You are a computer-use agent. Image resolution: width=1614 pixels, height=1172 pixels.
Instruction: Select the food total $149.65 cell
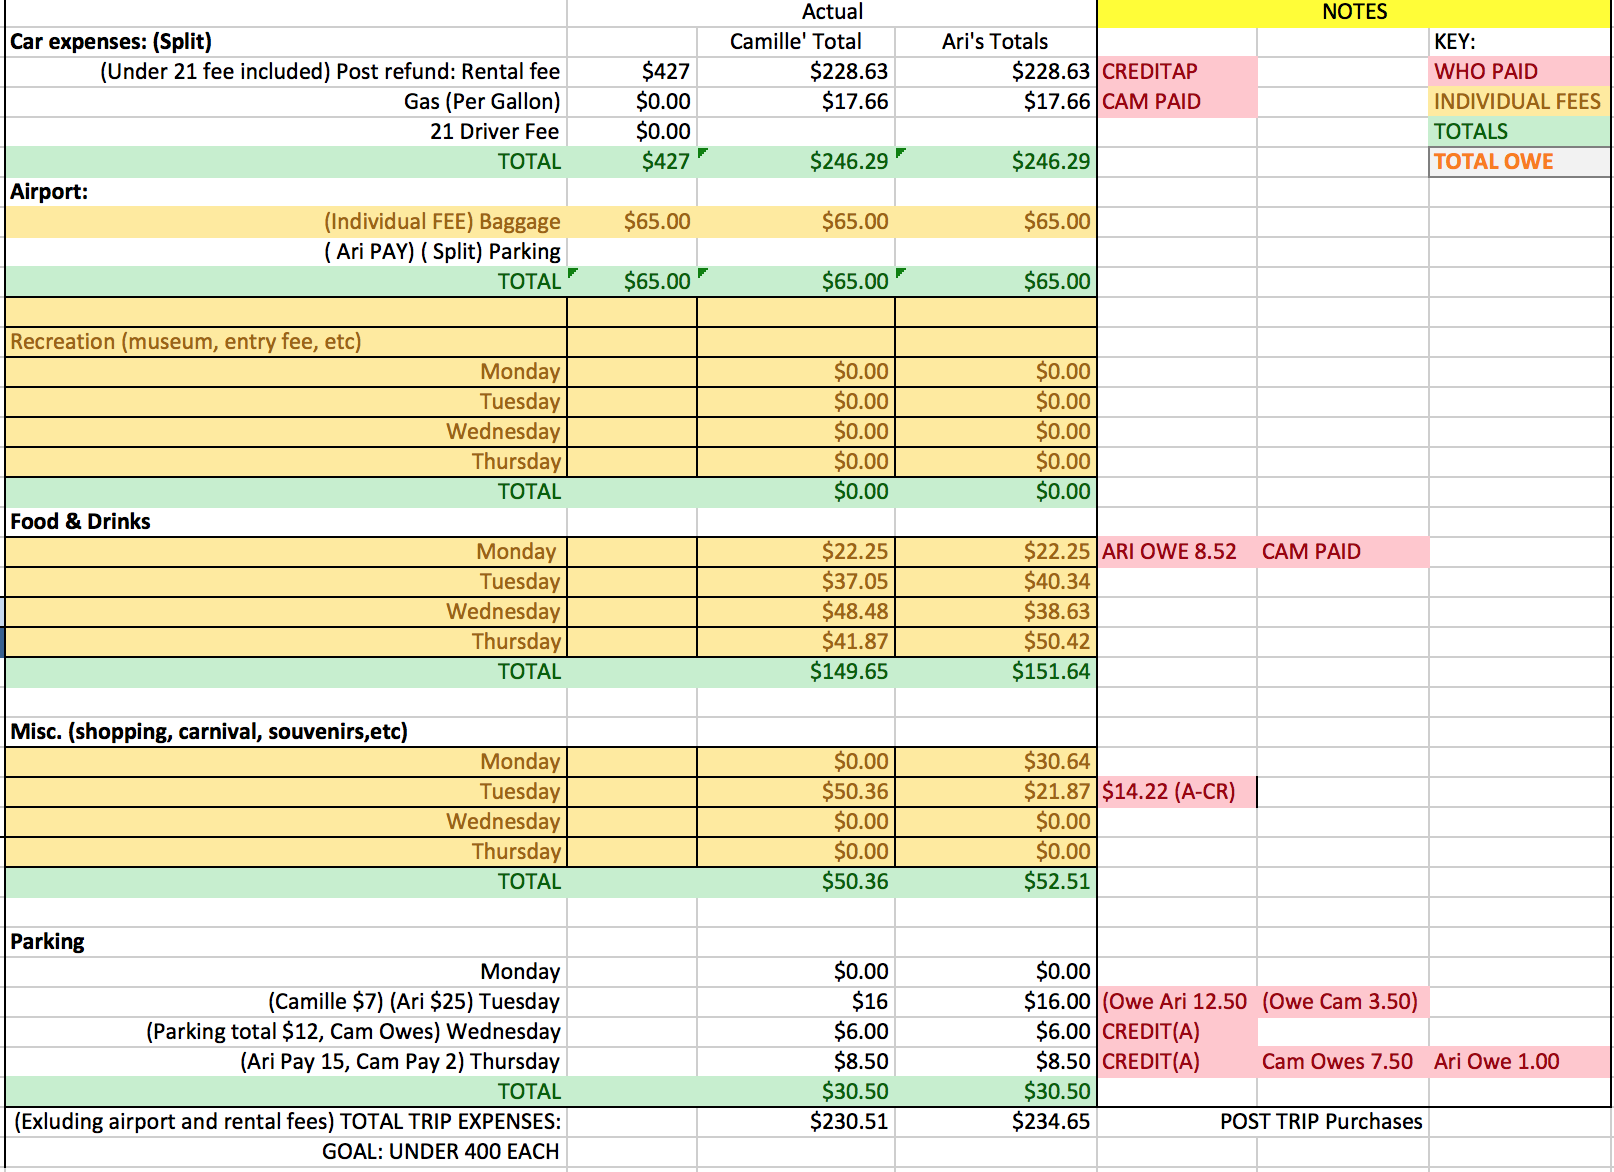coord(796,672)
